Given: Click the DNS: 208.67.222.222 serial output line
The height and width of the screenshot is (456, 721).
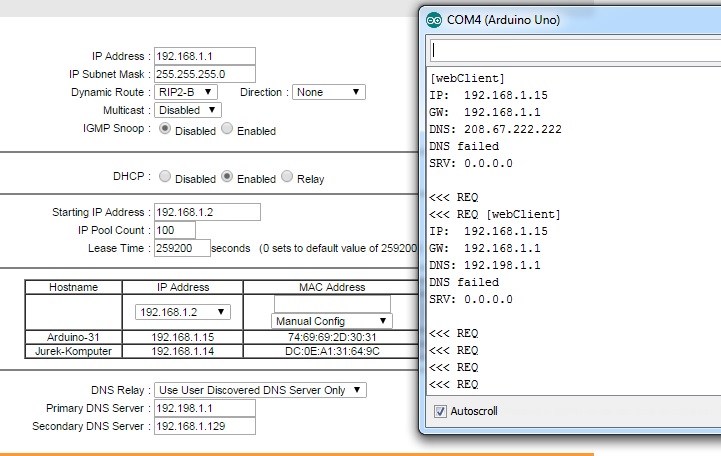Looking at the screenshot, I should 495,129.
